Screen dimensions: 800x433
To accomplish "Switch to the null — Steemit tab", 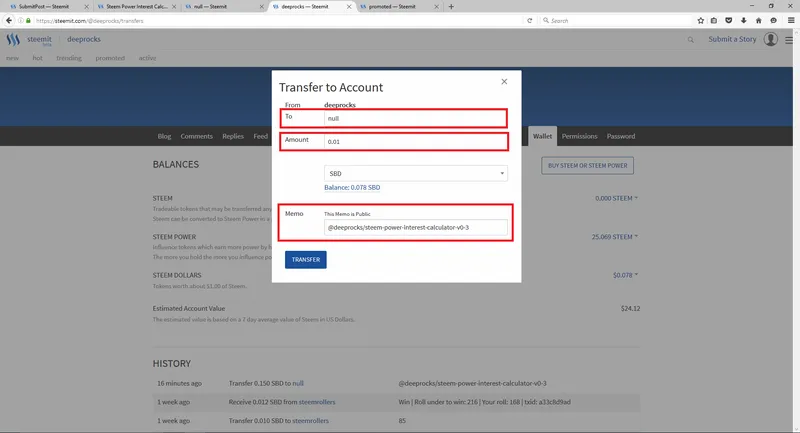I will click(x=224, y=7).
